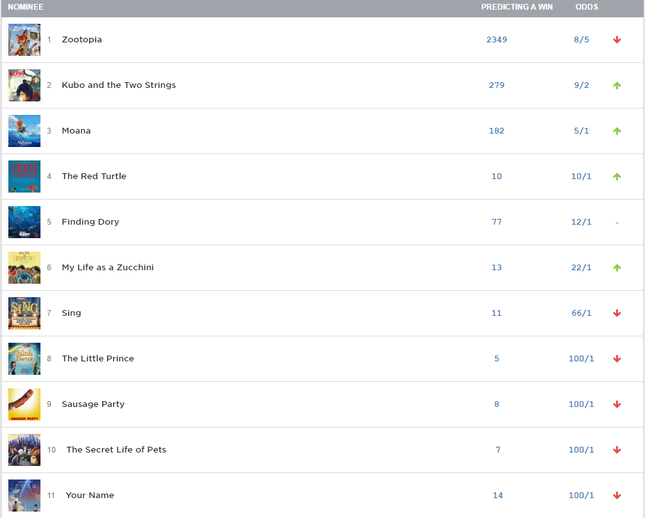Click red down arrow for The Secret Life of Pets
The width and height of the screenshot is (645, 518).
point(617,450)
